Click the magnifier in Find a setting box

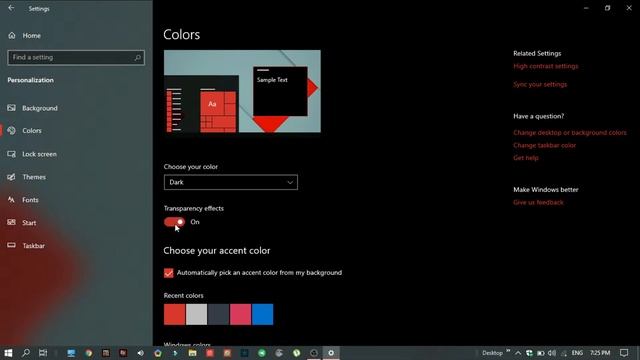tap(138, 58)
